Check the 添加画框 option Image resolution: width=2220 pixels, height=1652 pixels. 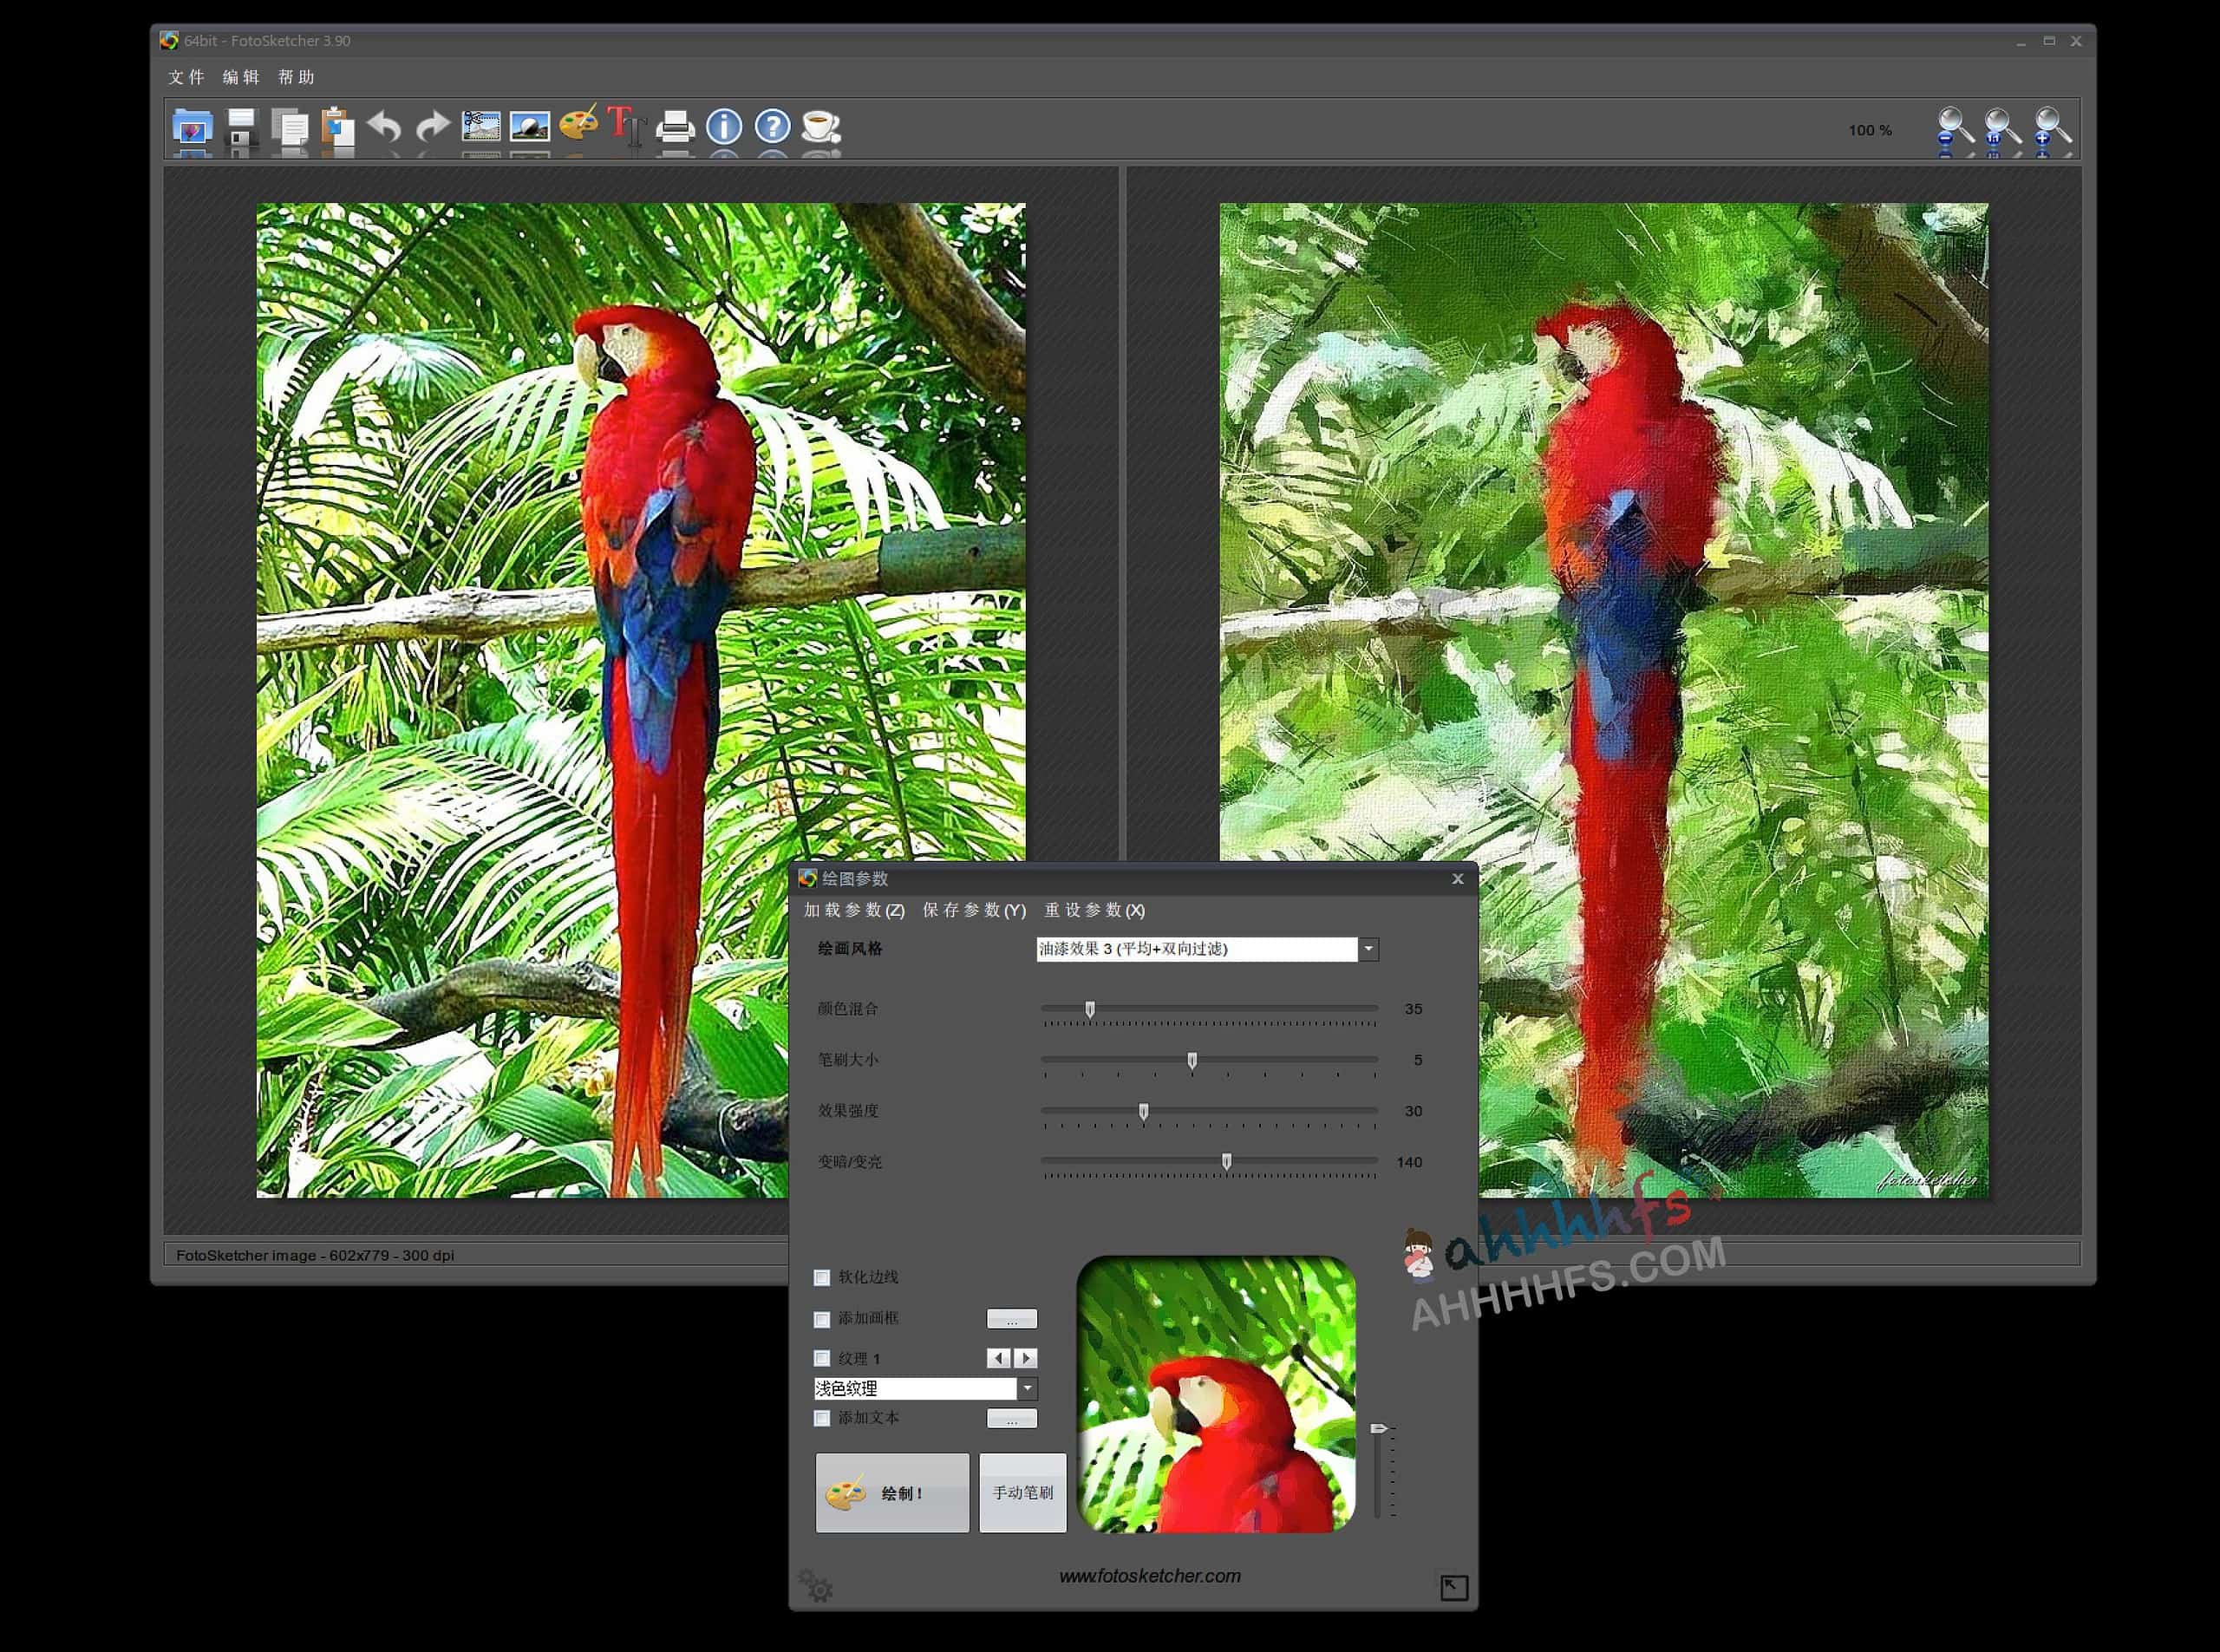[822, 1320]
